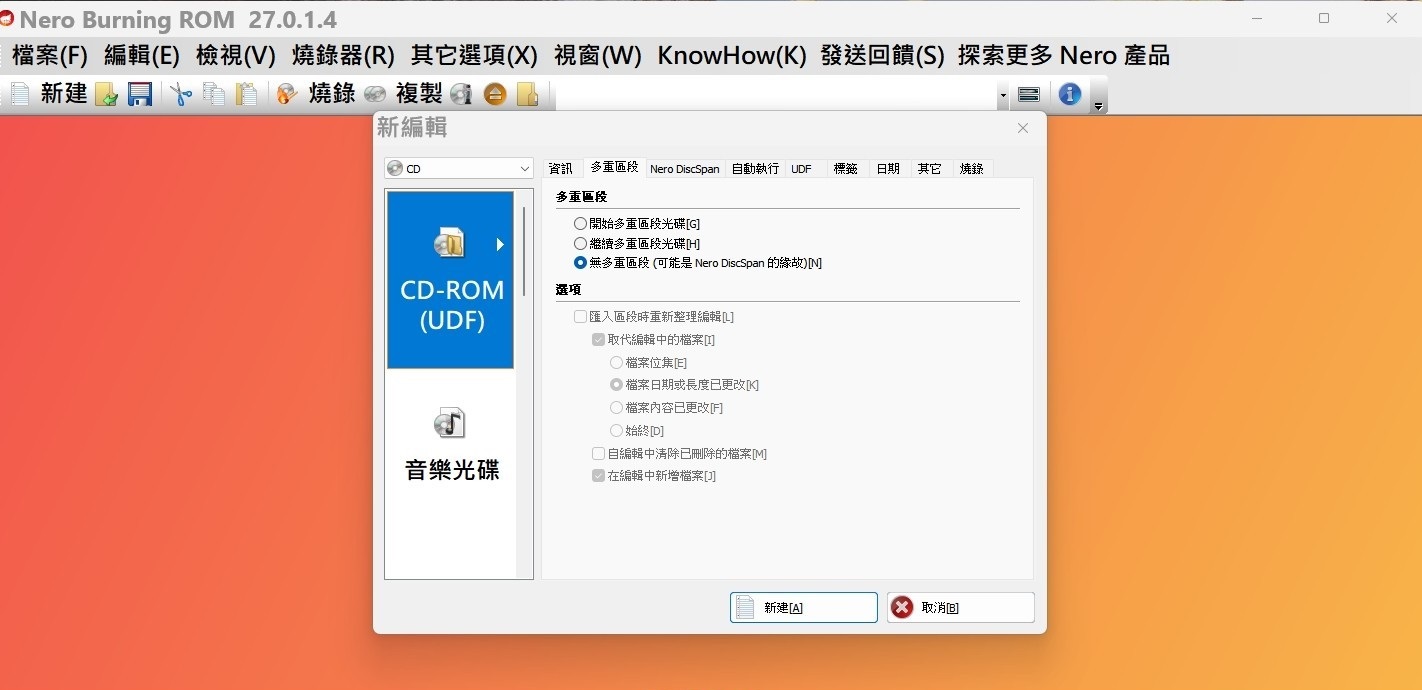Switch to the 資訊 tab
The height and width of the screenshot is (690, 1422).
(561, 169)
